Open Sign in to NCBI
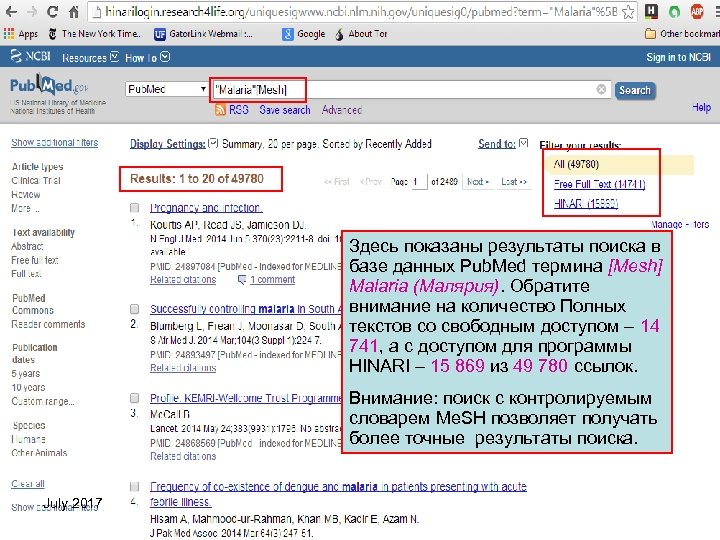Image resolution: width=720 pixels, height=540 pixels. [678, 57]
